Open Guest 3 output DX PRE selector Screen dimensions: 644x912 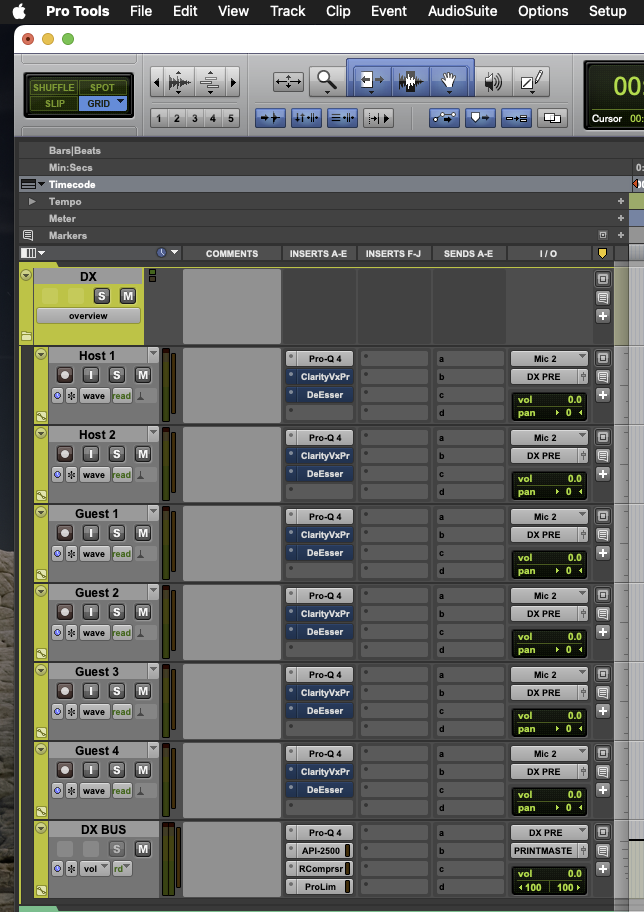[544, 693]
